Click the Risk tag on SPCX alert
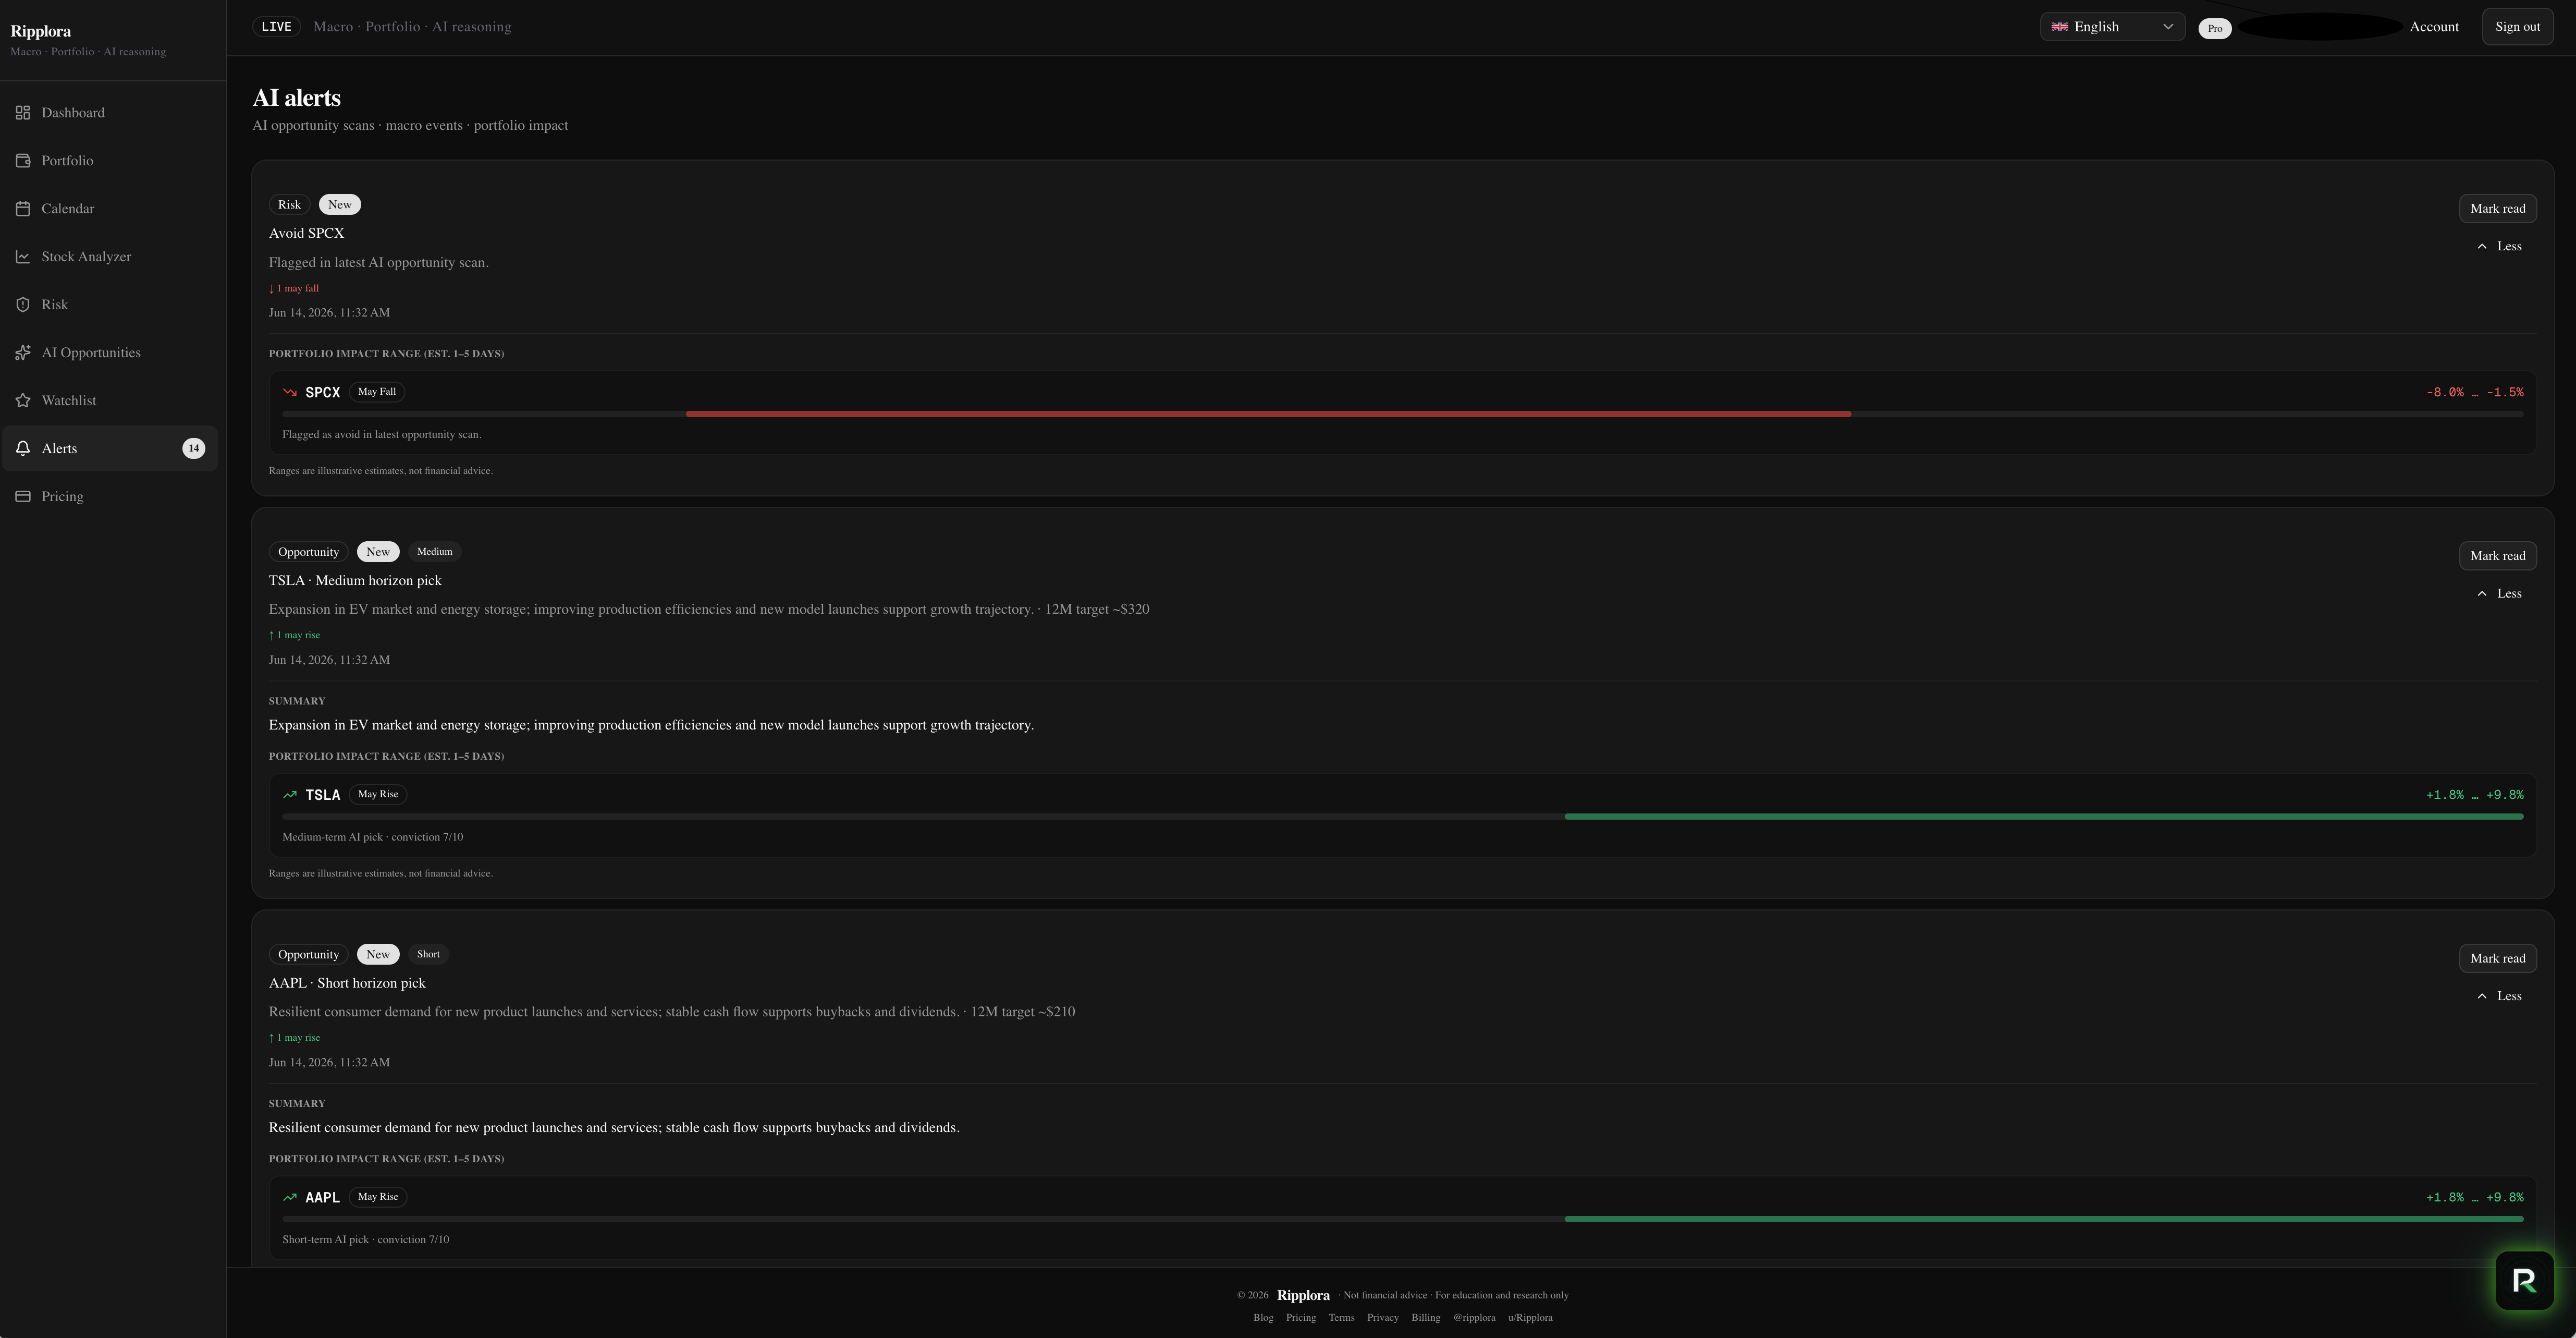 pos(289,205)
